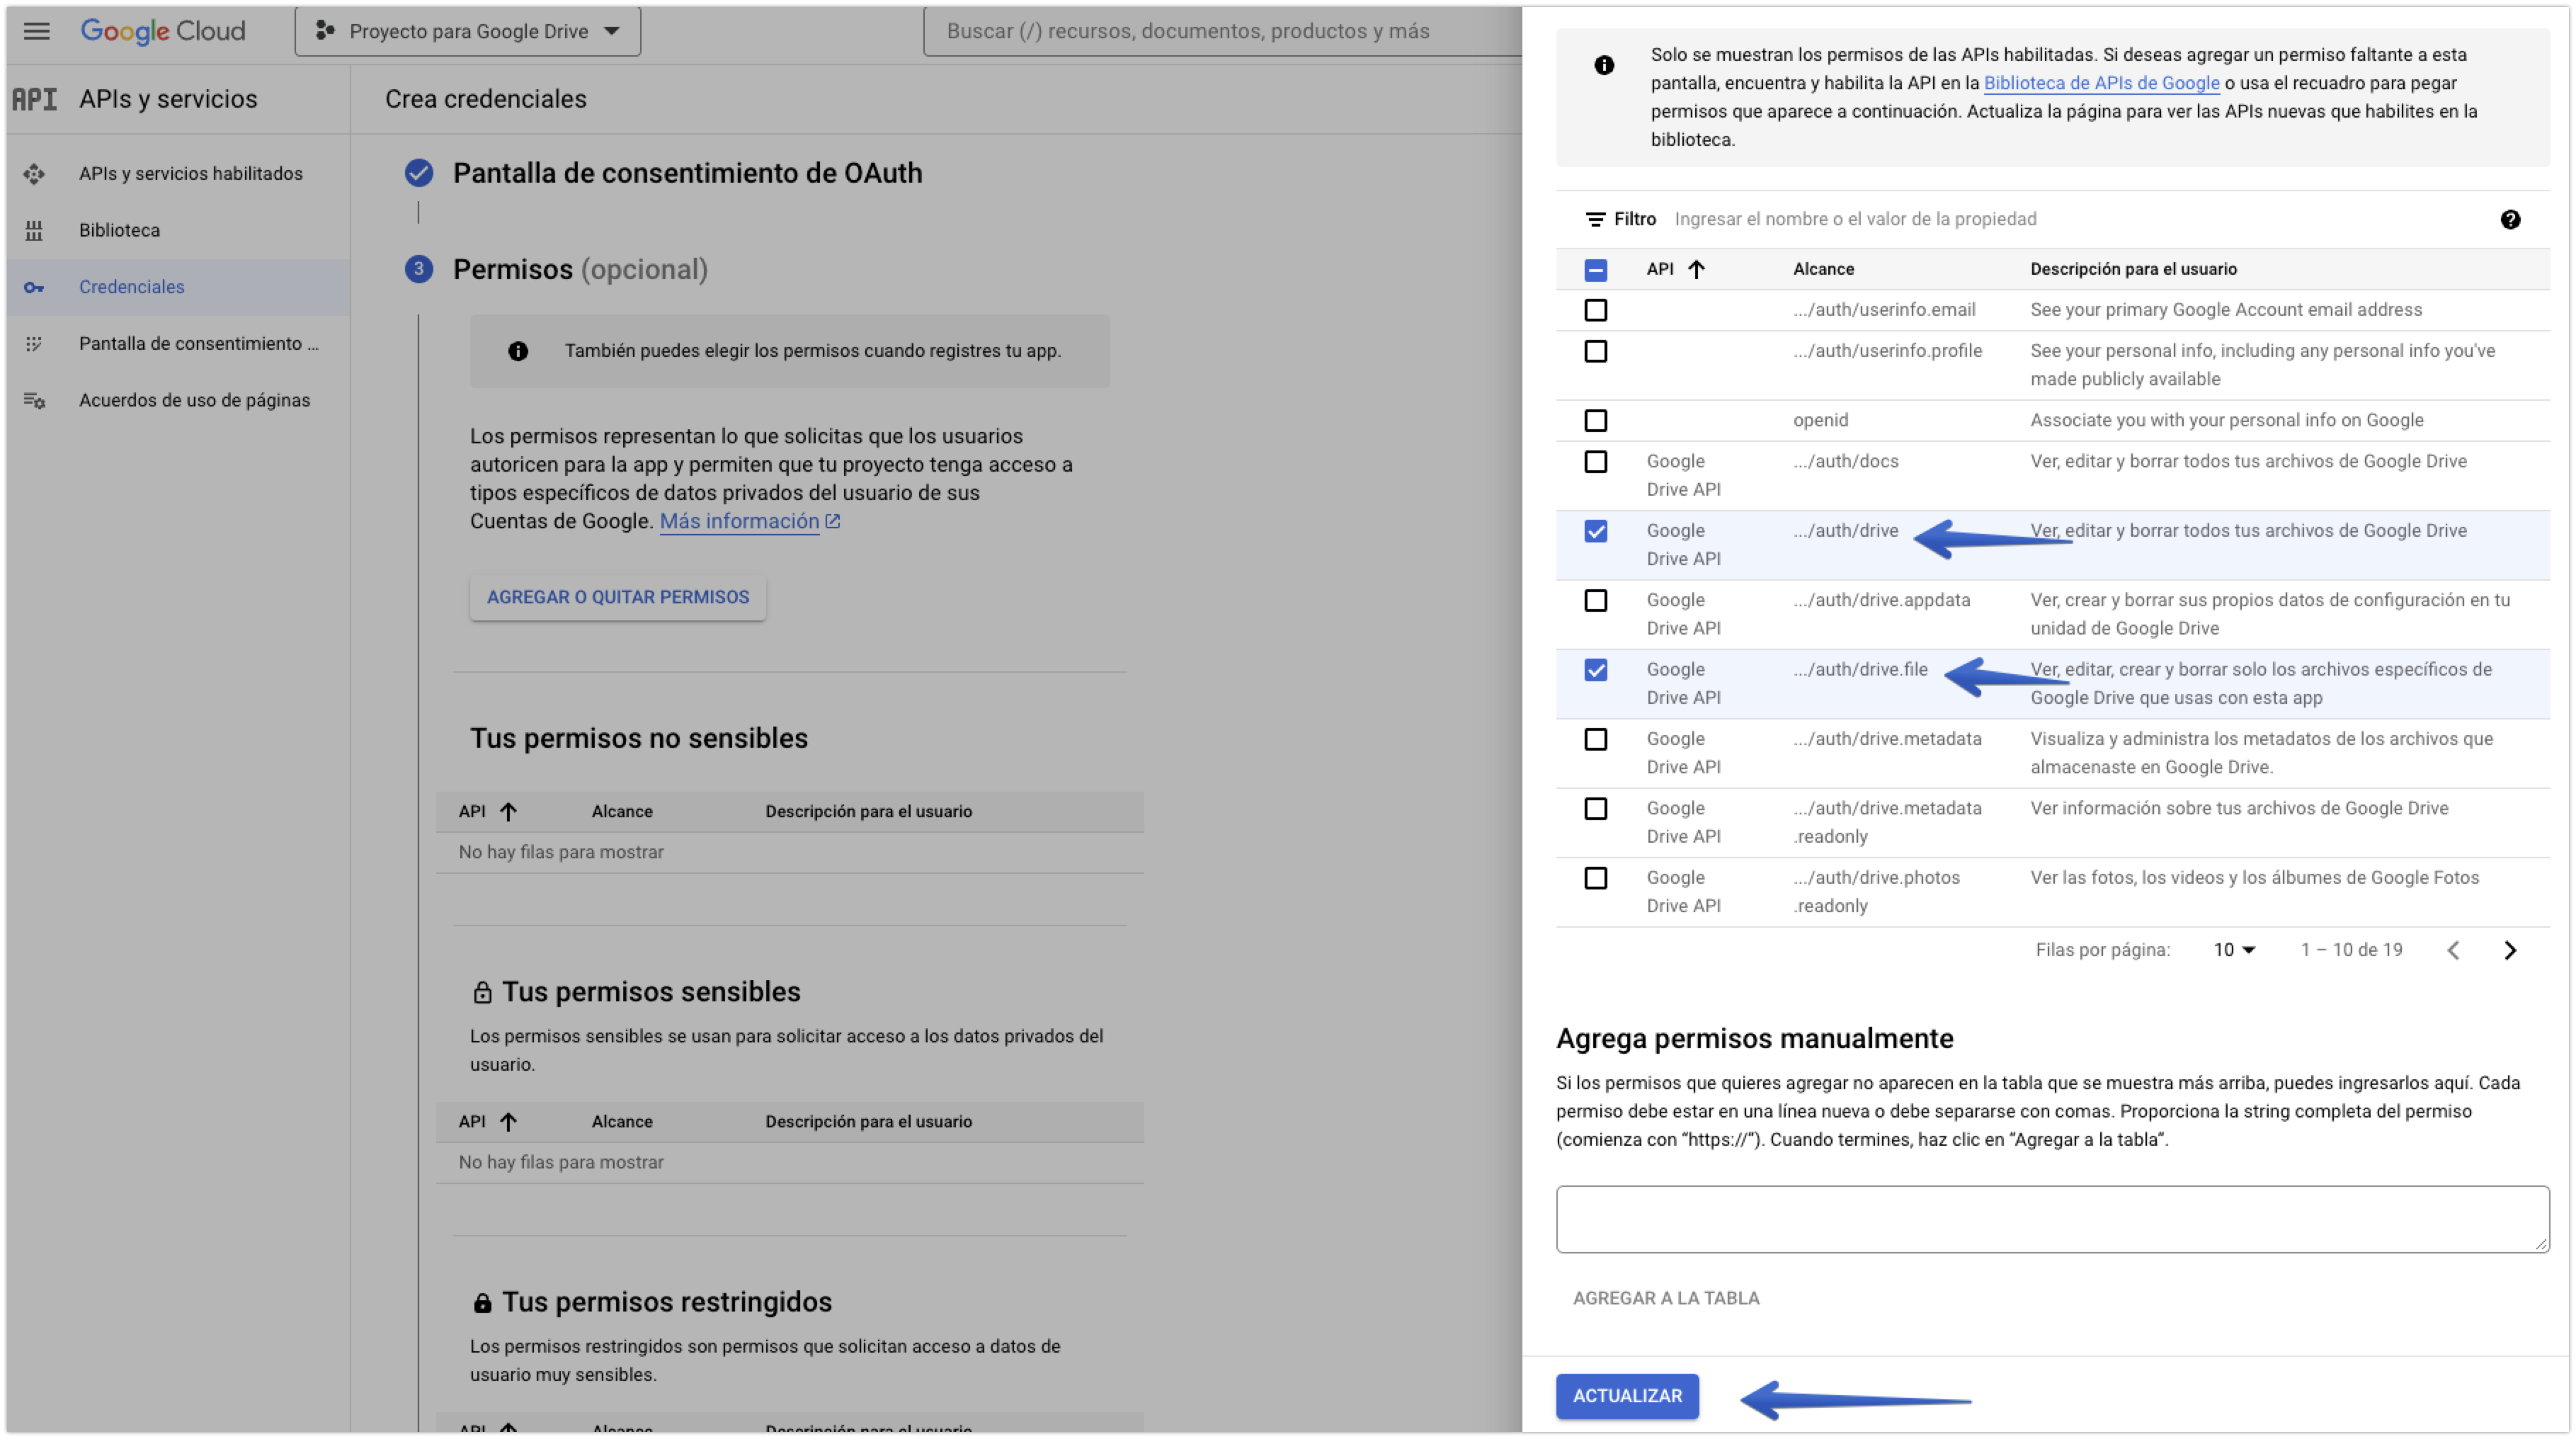Click the Alcance header under no sensibles
Screen dimensions: 2576x1439
621,812
